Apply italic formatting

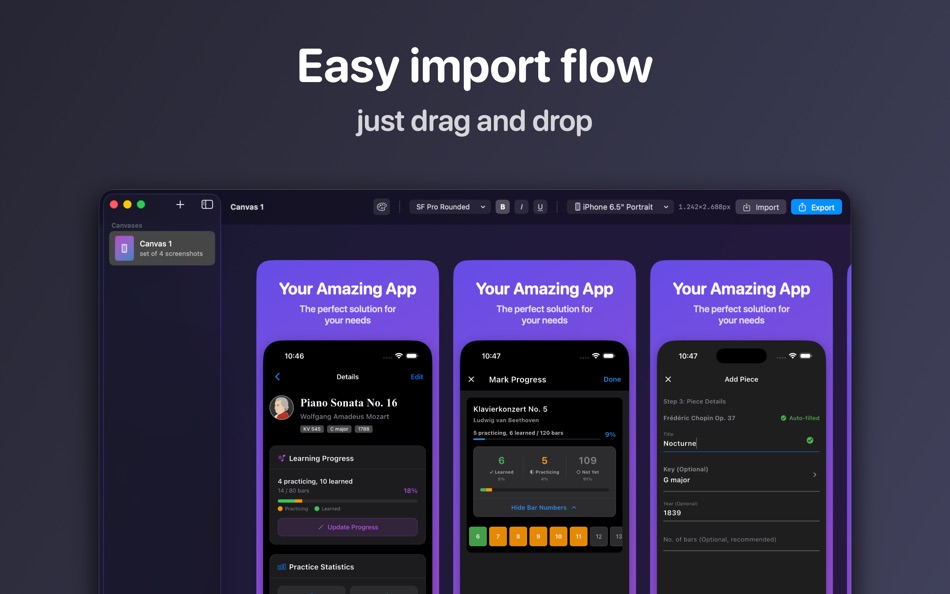521,206
